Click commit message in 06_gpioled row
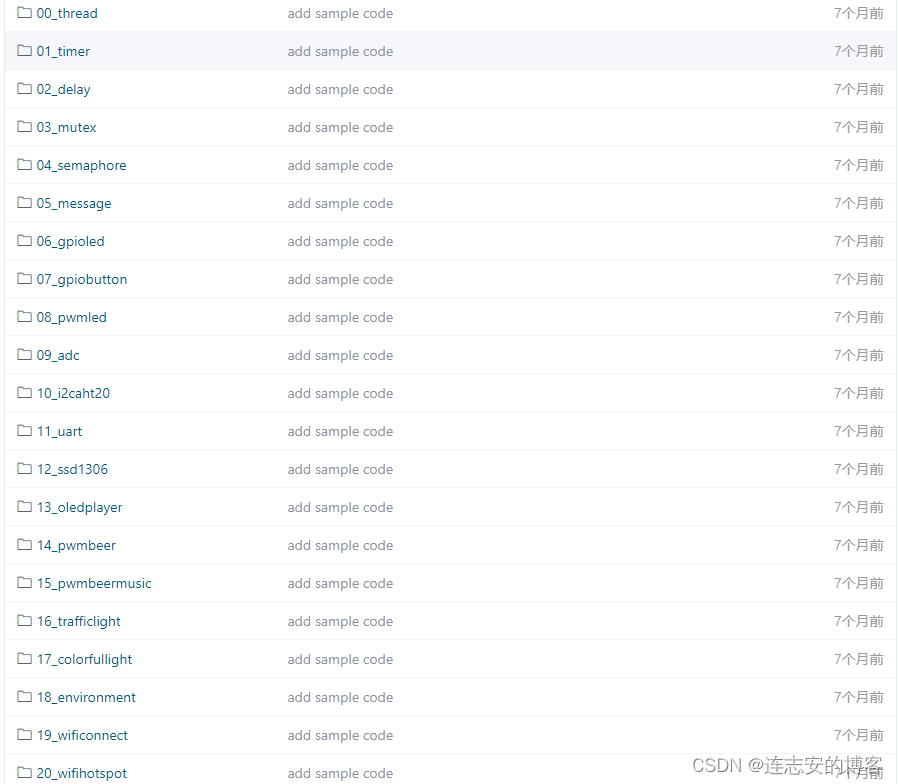The image size is (898, 784). click(x=340, y=241)
